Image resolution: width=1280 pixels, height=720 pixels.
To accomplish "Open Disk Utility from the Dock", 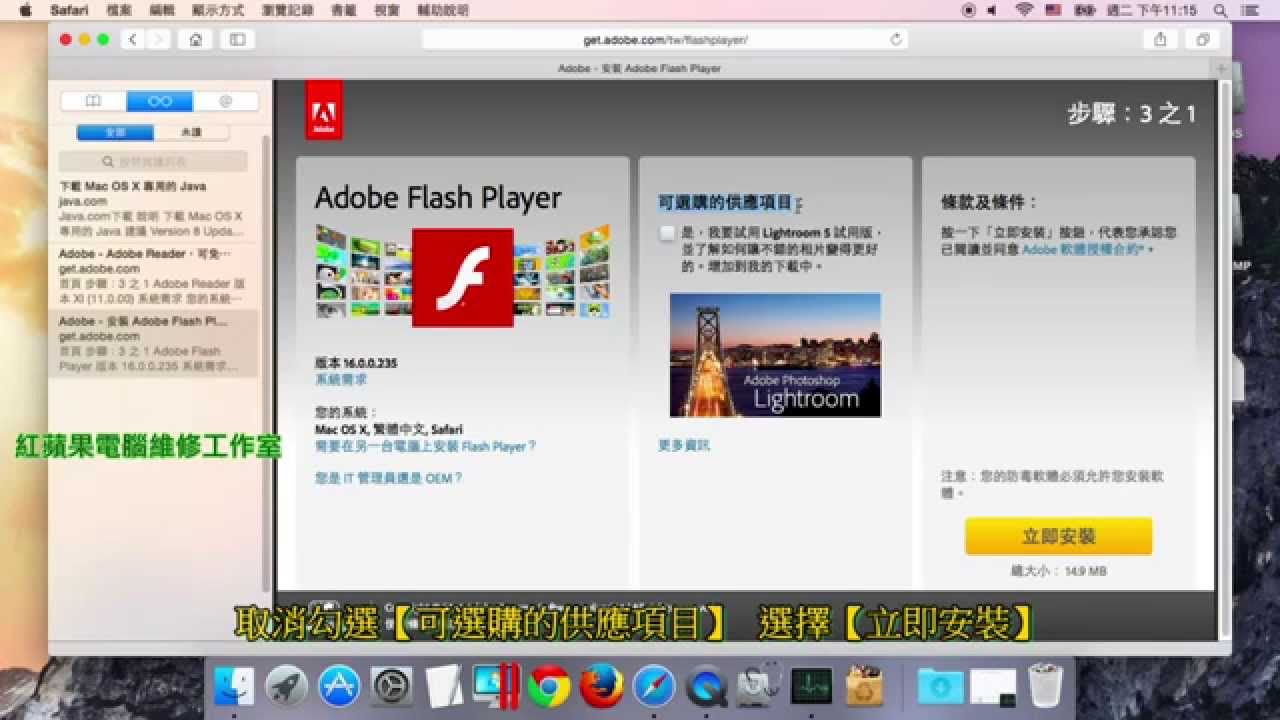I will (x=759, y=684).
